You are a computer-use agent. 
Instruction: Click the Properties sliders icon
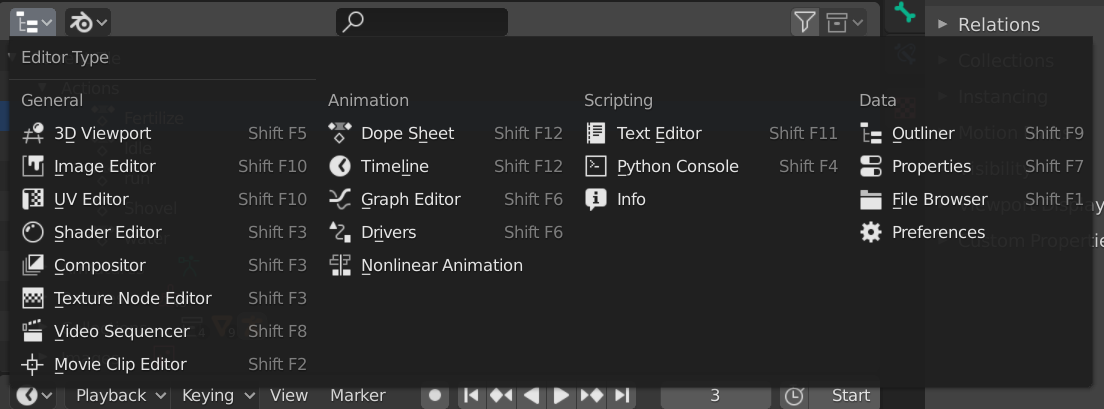tap(871, 166)
